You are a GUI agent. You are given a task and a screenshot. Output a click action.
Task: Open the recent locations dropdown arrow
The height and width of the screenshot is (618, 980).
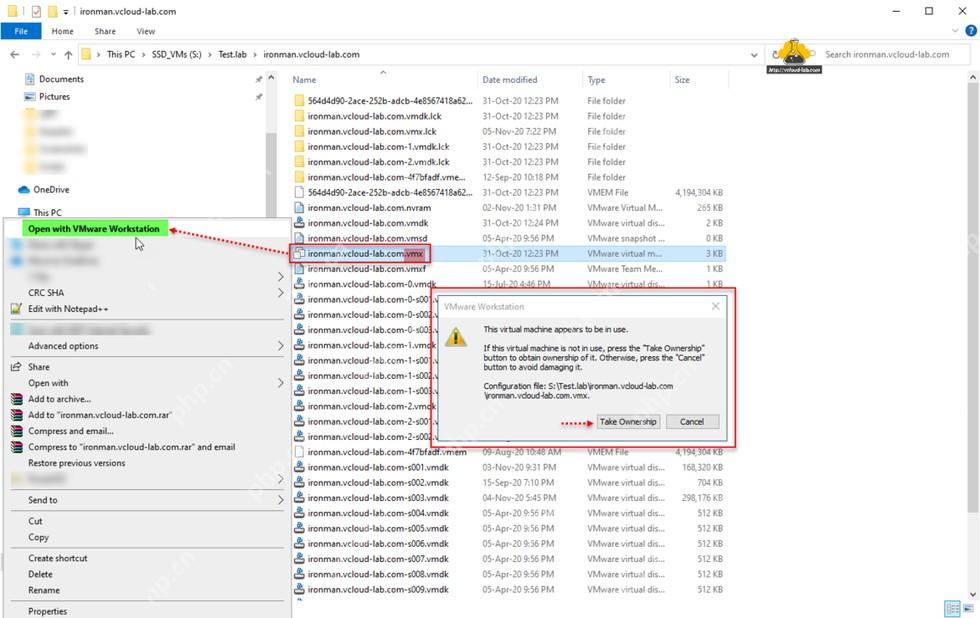coord(53,54)
